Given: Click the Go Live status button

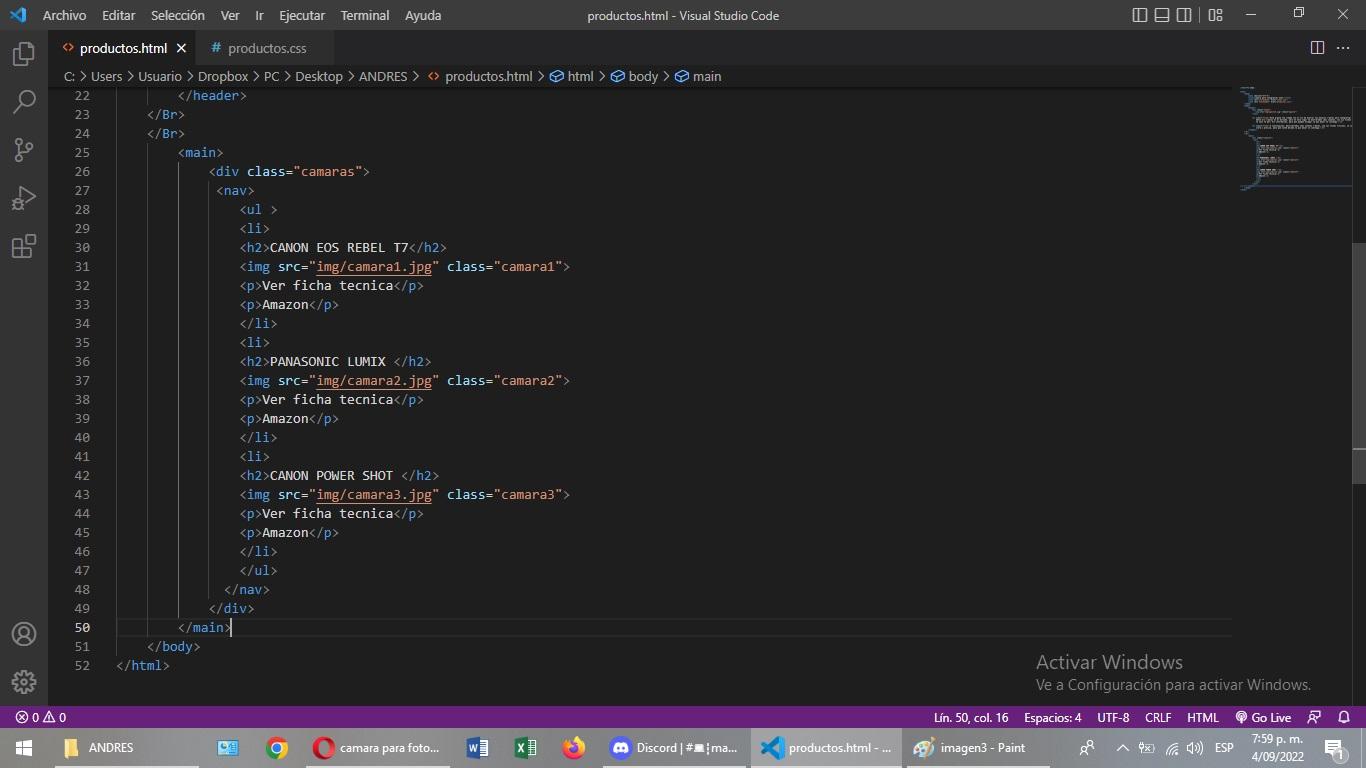Looking at the screenshot, I should [x=1263, y=717].
